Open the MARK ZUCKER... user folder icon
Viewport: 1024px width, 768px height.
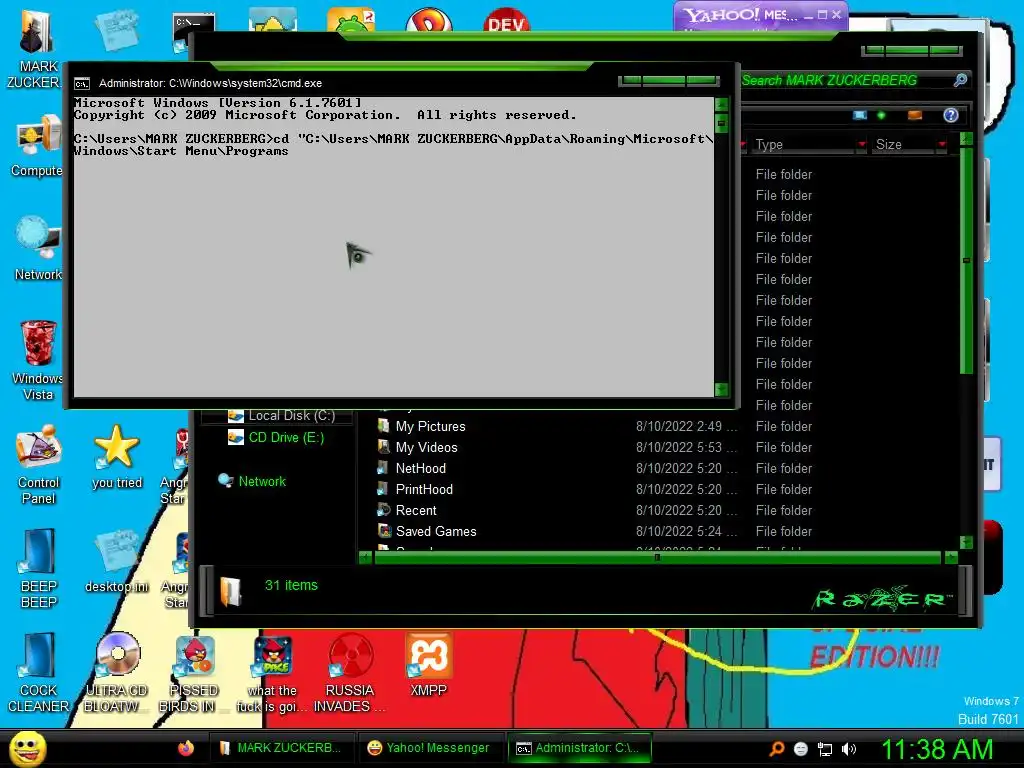pos(36,49)
